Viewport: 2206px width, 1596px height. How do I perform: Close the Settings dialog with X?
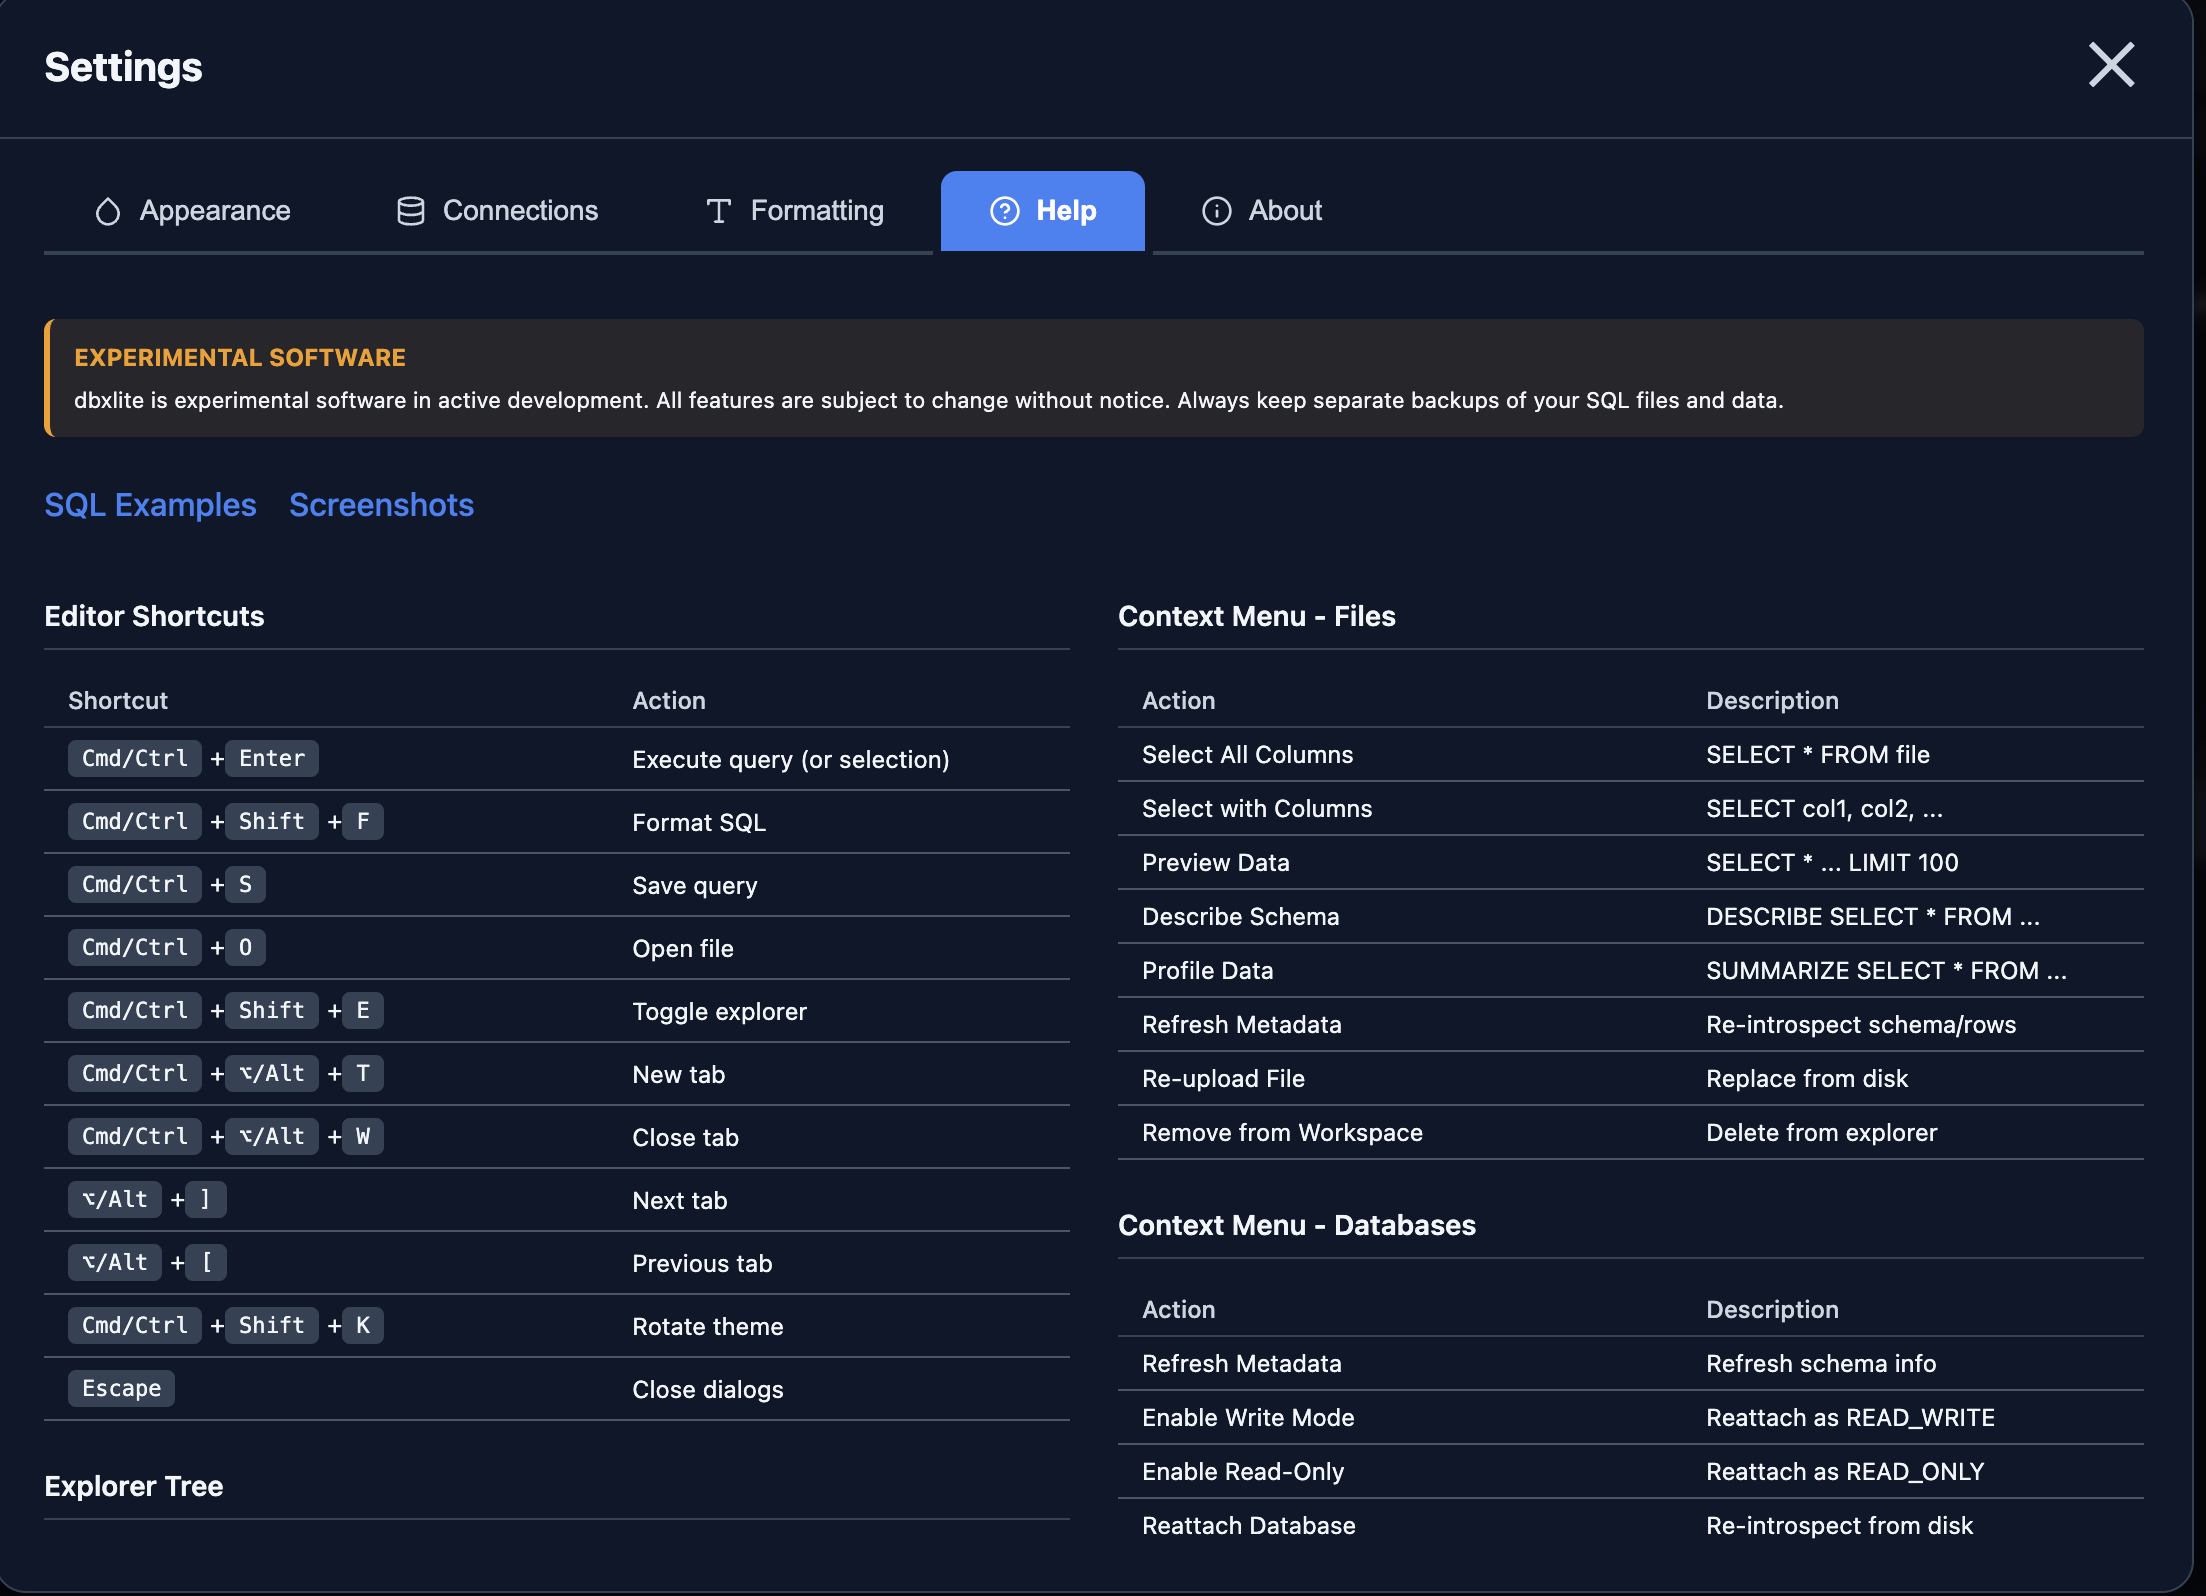(2111, 65)
